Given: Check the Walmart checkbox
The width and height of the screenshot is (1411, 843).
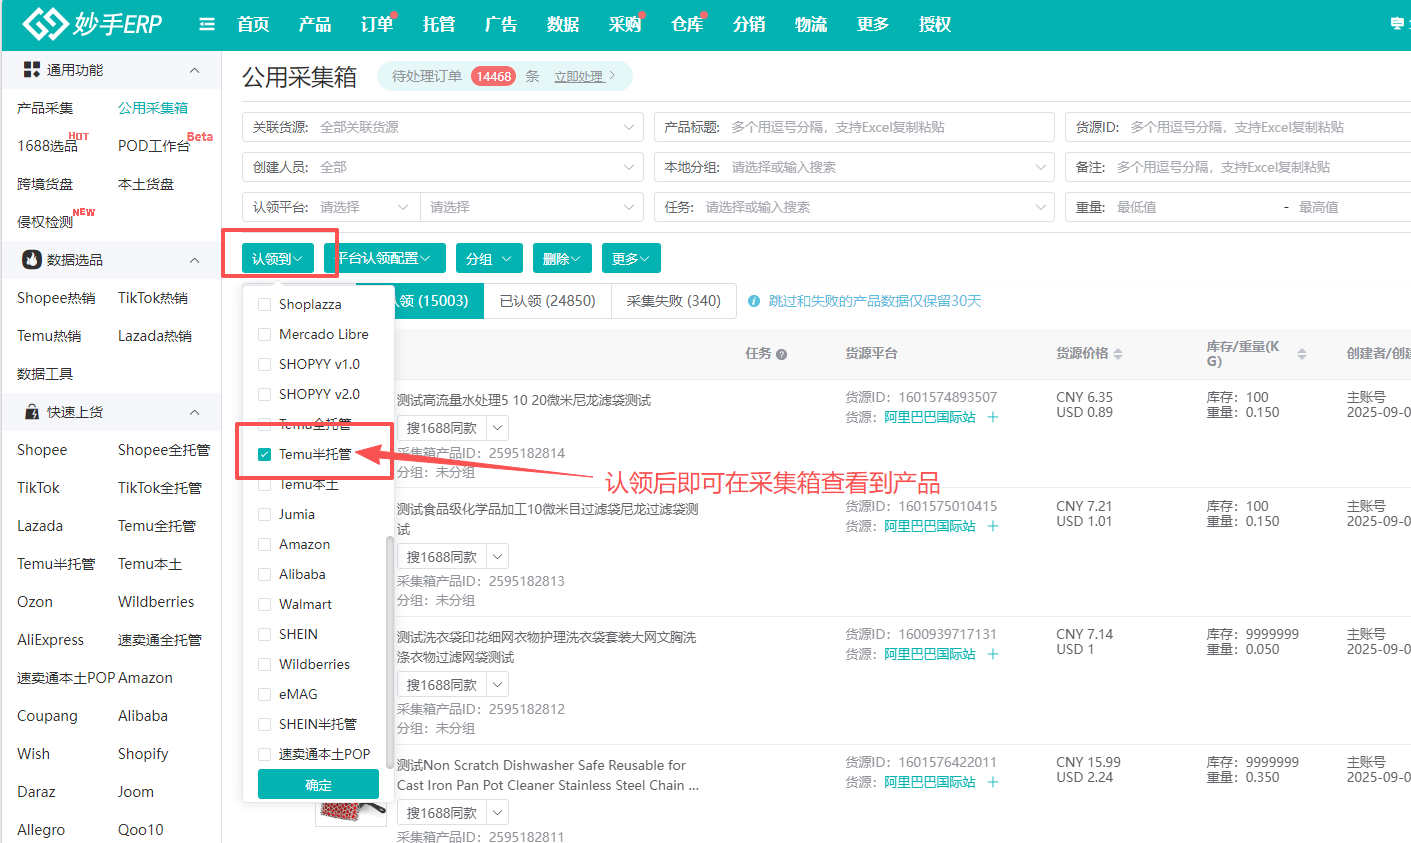Looking at the screenshot, I should (265, 604).
